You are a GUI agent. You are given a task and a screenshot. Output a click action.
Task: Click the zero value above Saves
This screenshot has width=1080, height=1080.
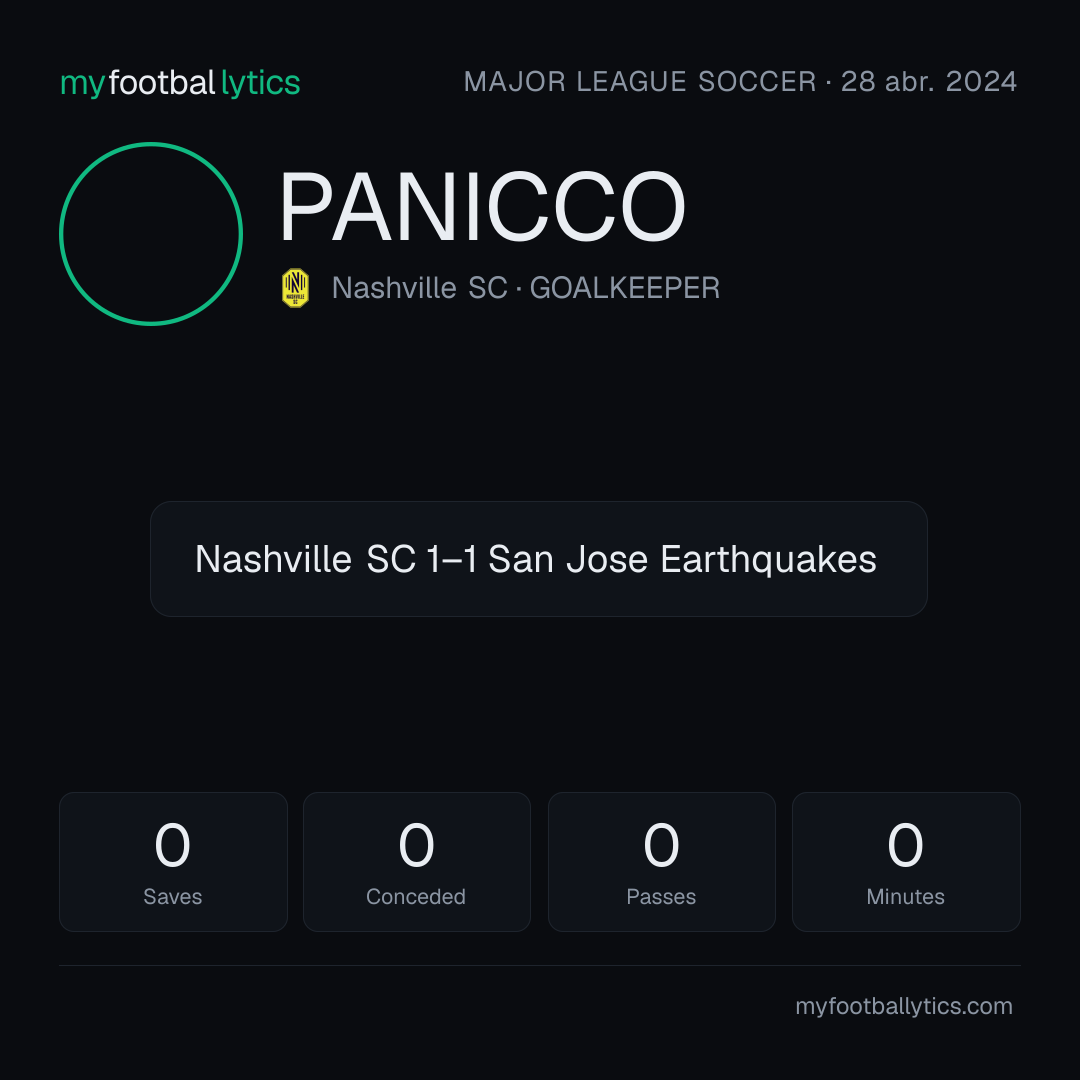(172, 845)
